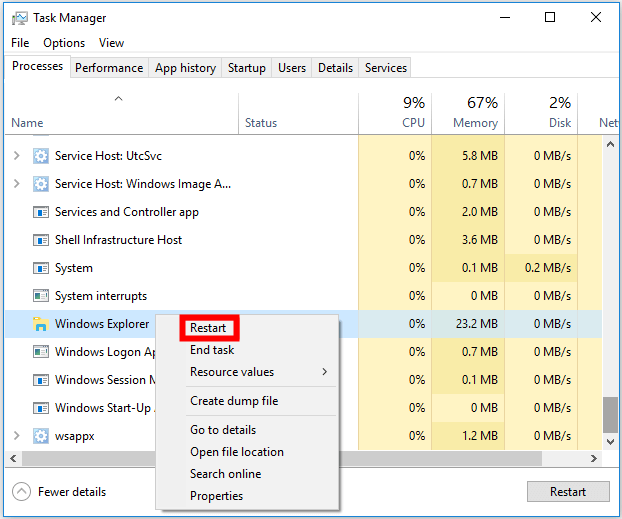Switch to the Startup tab
This screenshot has height=519, width=622.
point(247,68)
